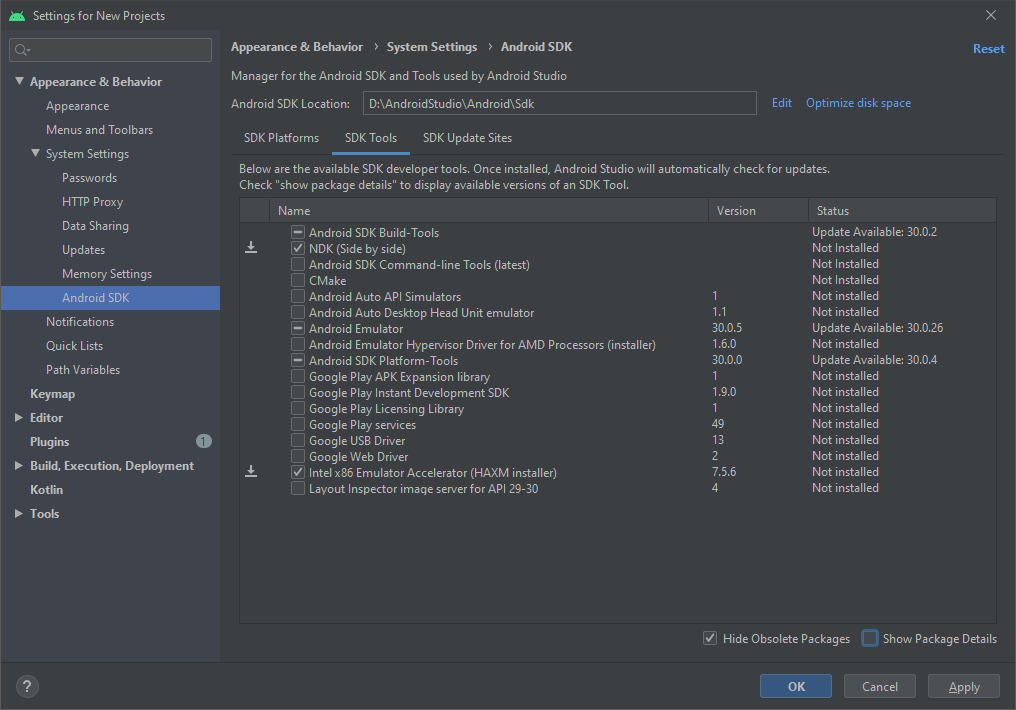Open the SDK Update Sites tab
Image resolution: width=1016 pixels, height=710 pixels.
467,138
